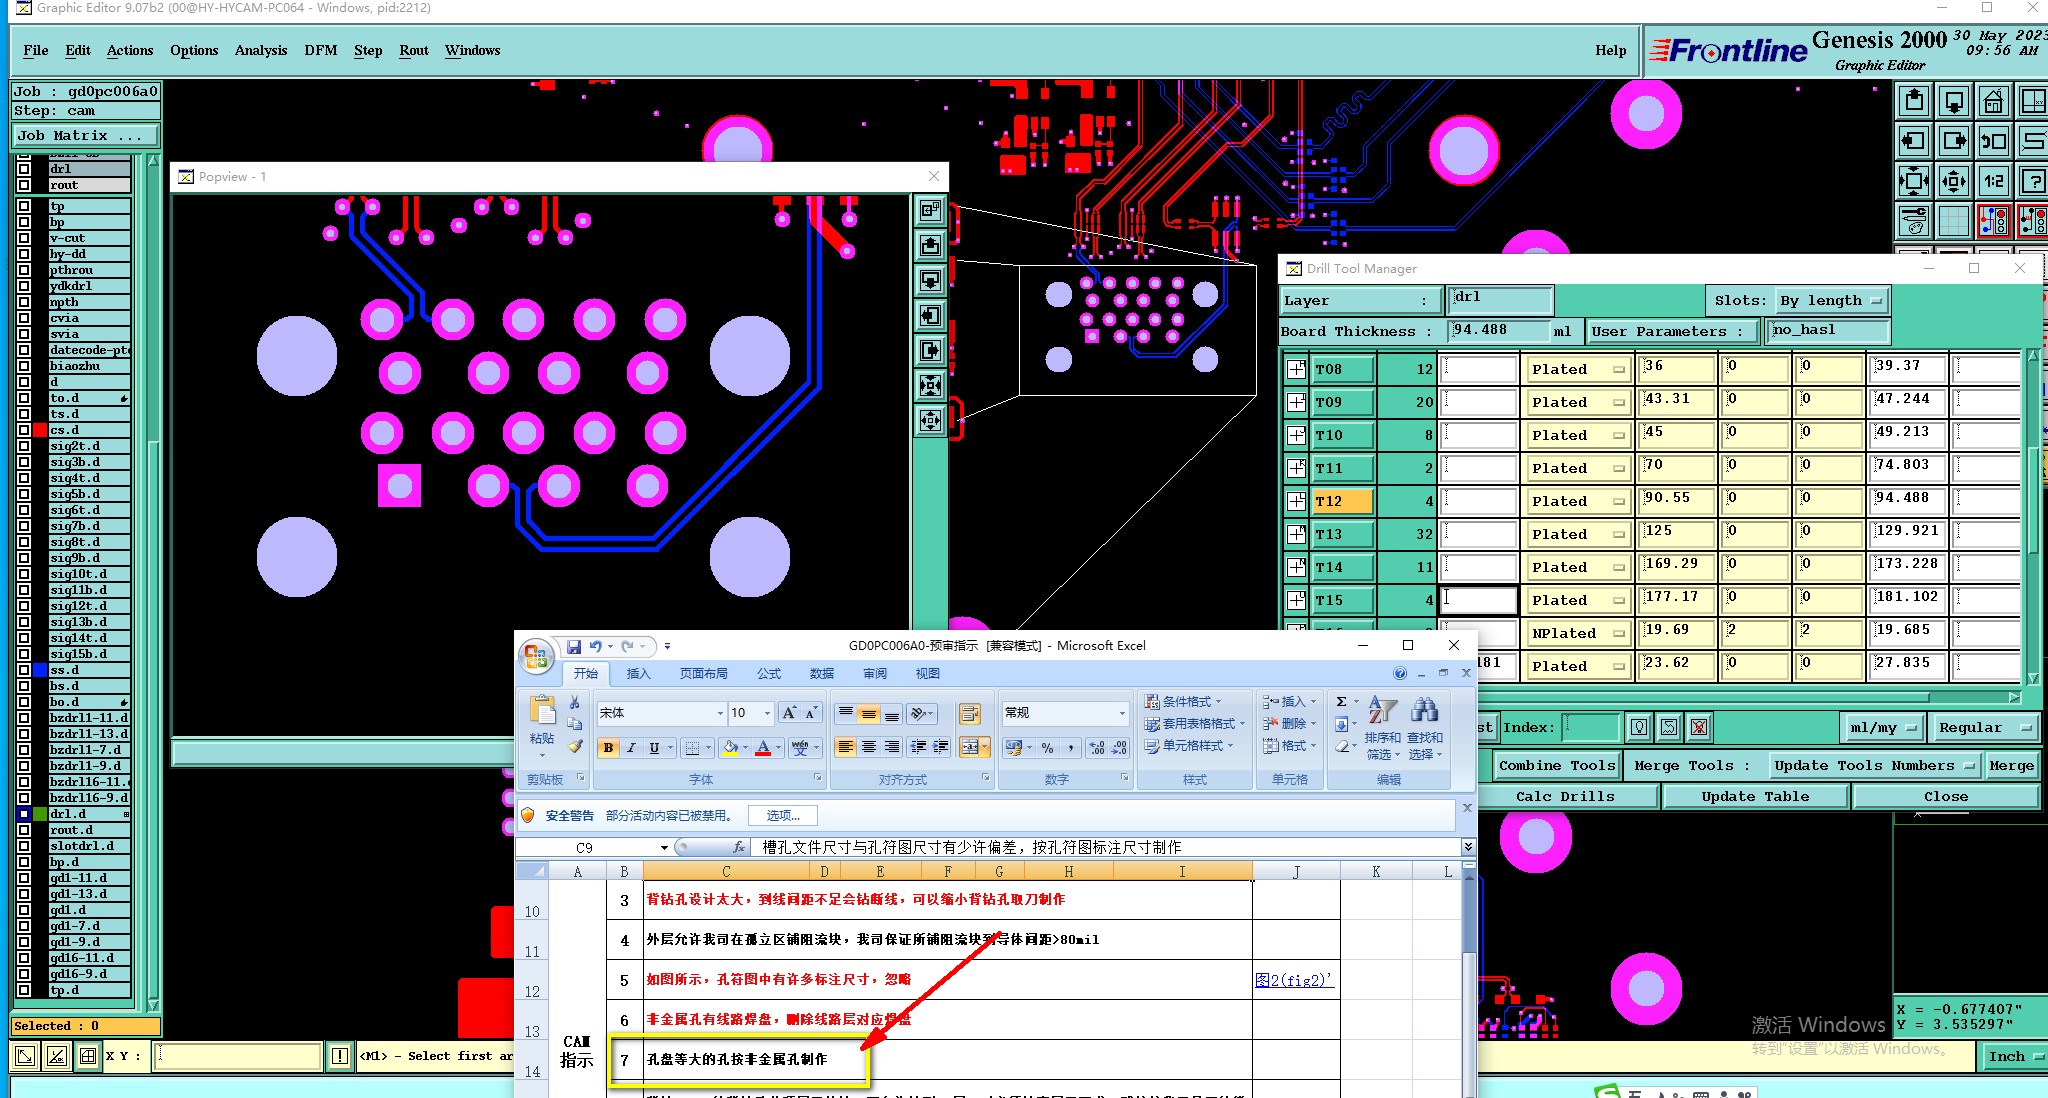This screenshot has height=1098, width=2048.
Task: Click the blue color swatch of ss.d layer
Action: pyautogui.click(x=40, y=670)
